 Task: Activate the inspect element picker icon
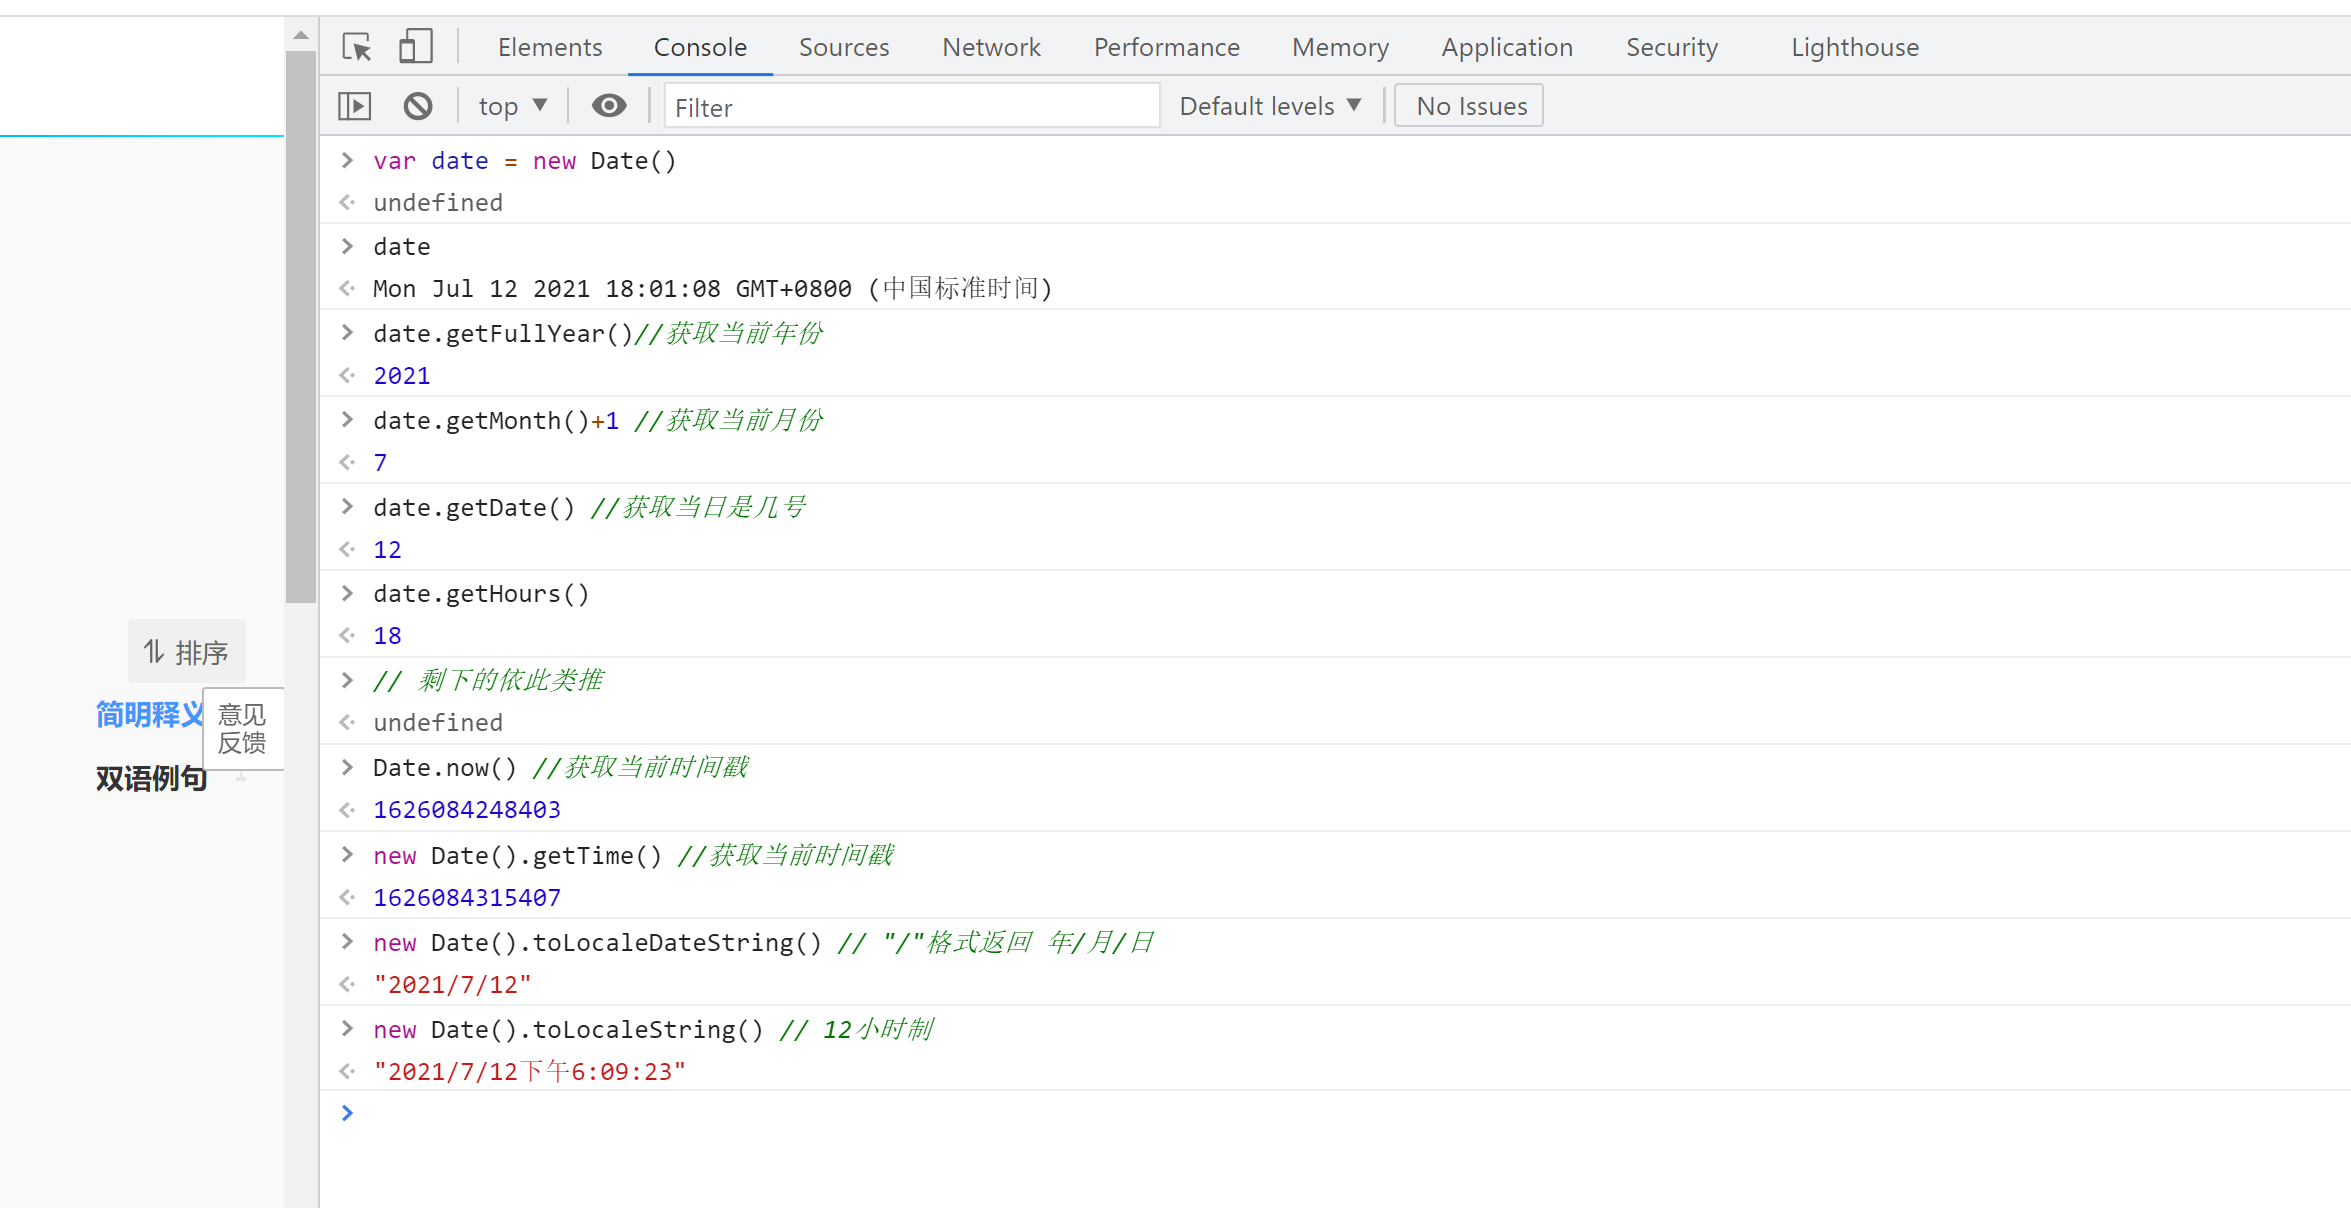point(357,47)
